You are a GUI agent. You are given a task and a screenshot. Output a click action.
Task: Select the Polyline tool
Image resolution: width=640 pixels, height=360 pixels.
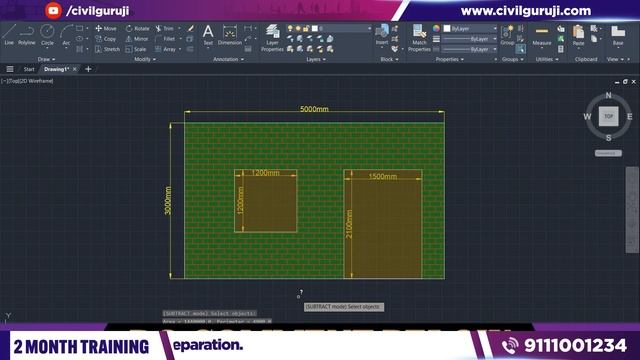27,34
